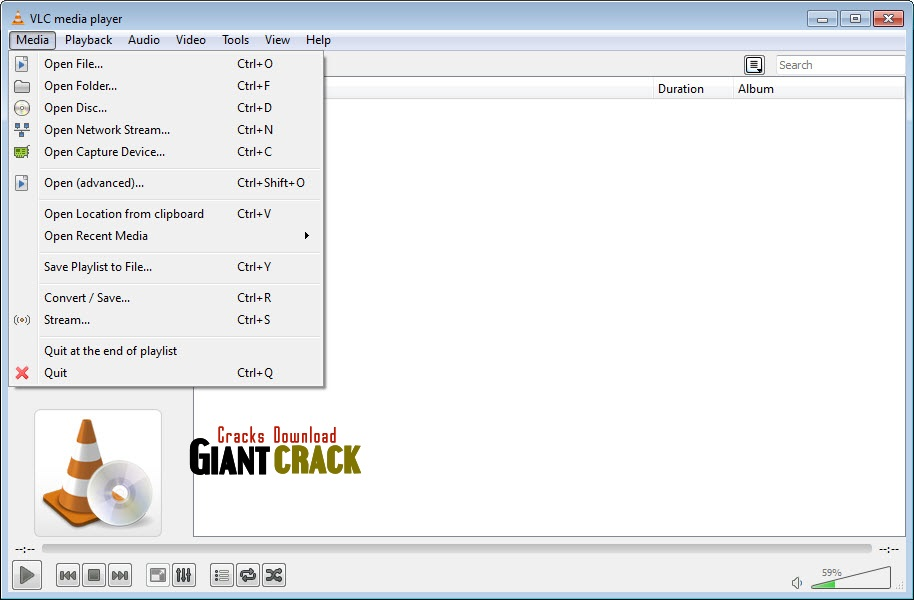Focus the playlist Search field
The image size is (914, 600).
pos(840,65)
